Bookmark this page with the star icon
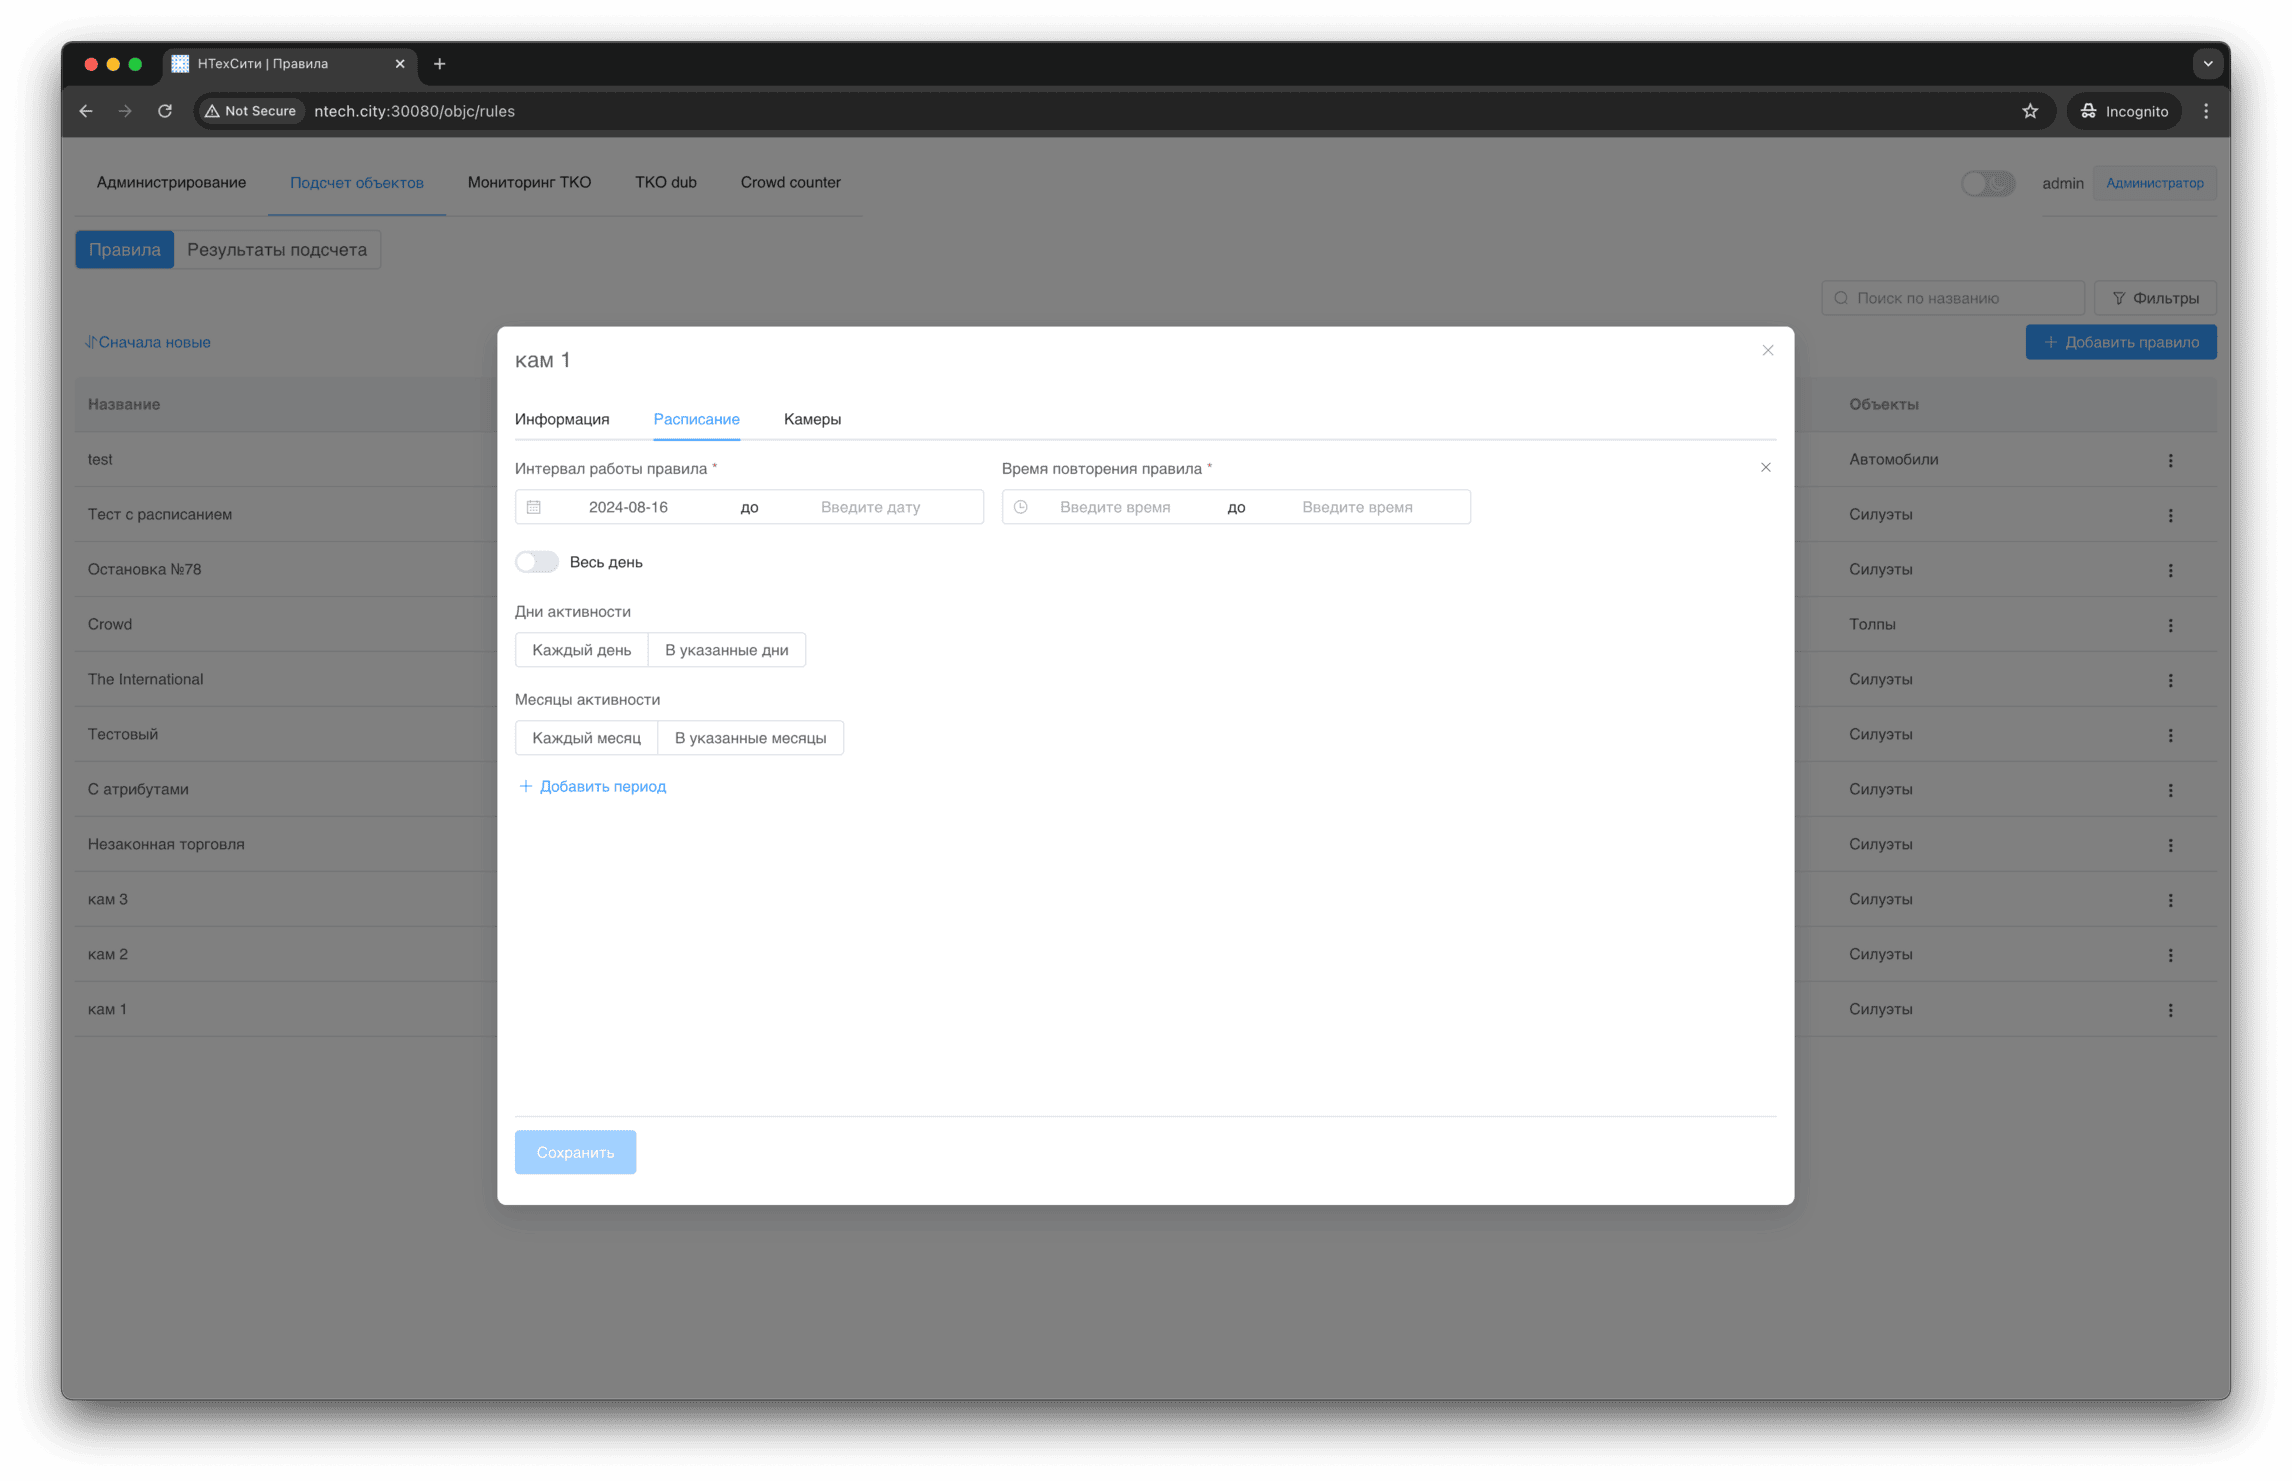Viewport: 2292px width, 1481px height. click(x=2029, y=111)
